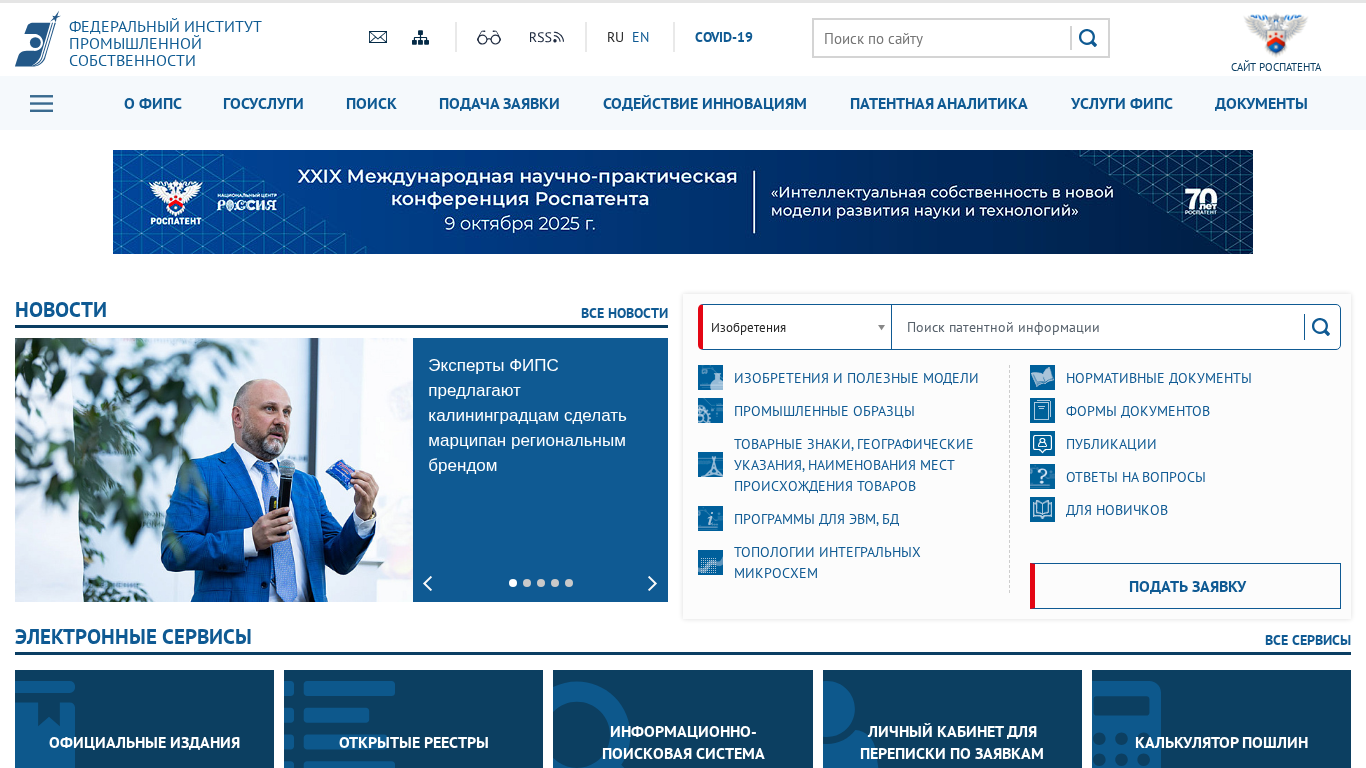1366x768 pixels.
Task: Click the Нормативные документы book icon
Action: (x=1042, y=378)
